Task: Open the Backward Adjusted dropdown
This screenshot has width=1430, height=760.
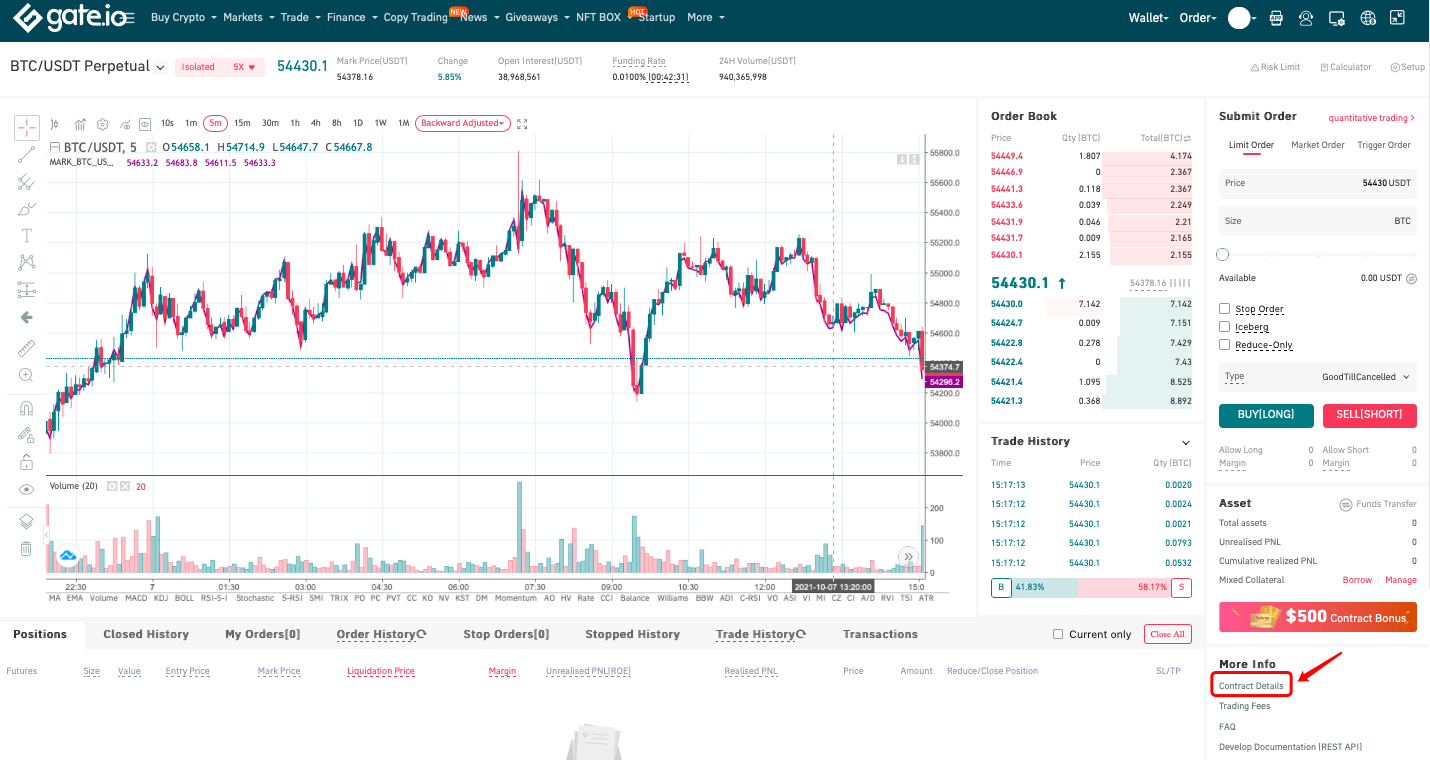Action: [462, 123]
